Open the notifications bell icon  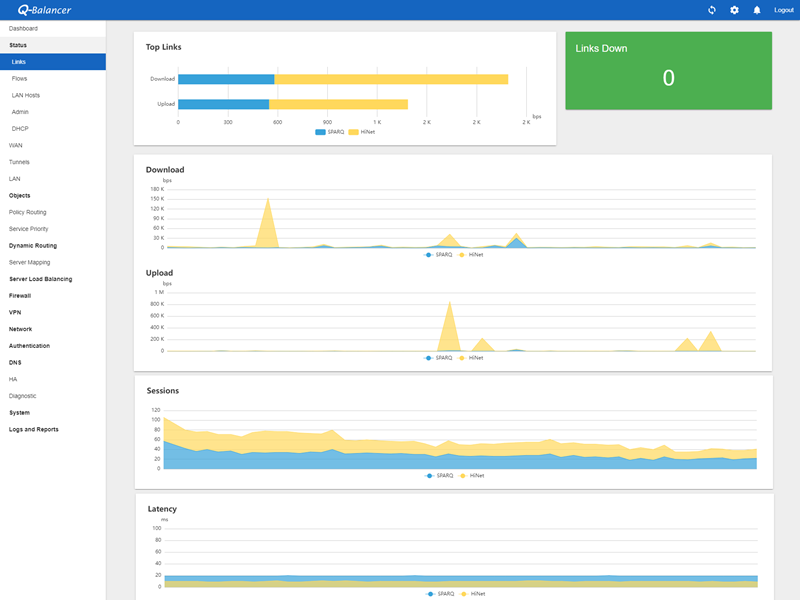[757, 10]
